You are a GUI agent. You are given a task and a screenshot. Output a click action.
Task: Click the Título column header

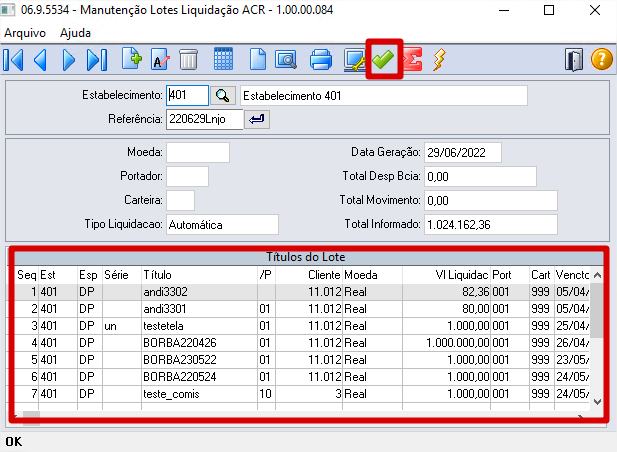pos(199,275)
